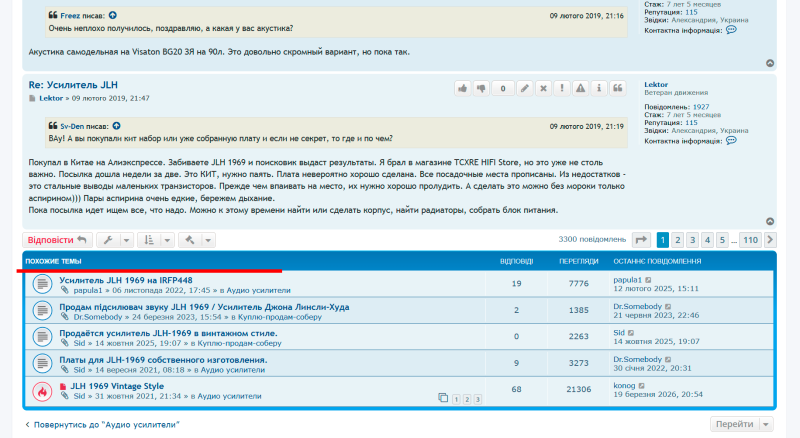Click the Відповісти reply button
The height and width of the screenshot is (438, 800).
click(57, 240)
